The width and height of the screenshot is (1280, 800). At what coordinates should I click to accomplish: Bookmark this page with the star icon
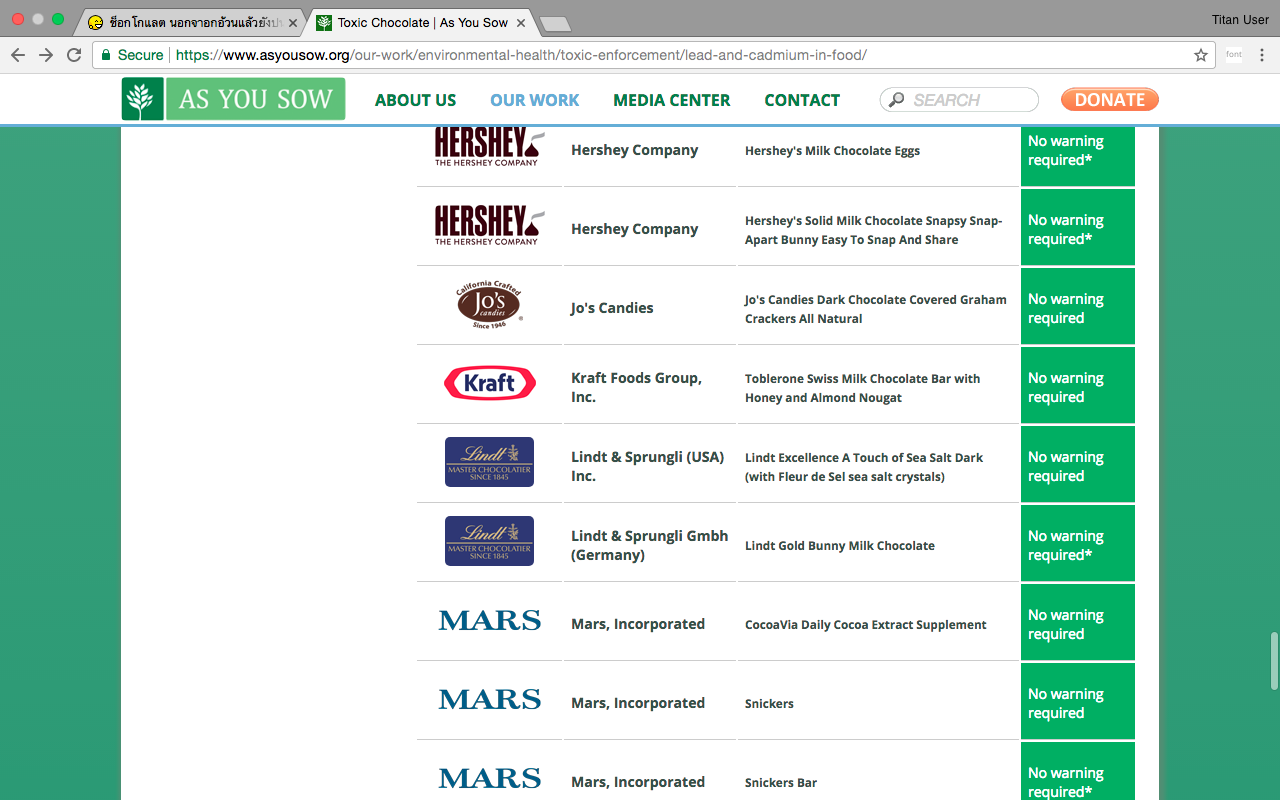[1201, 55]
